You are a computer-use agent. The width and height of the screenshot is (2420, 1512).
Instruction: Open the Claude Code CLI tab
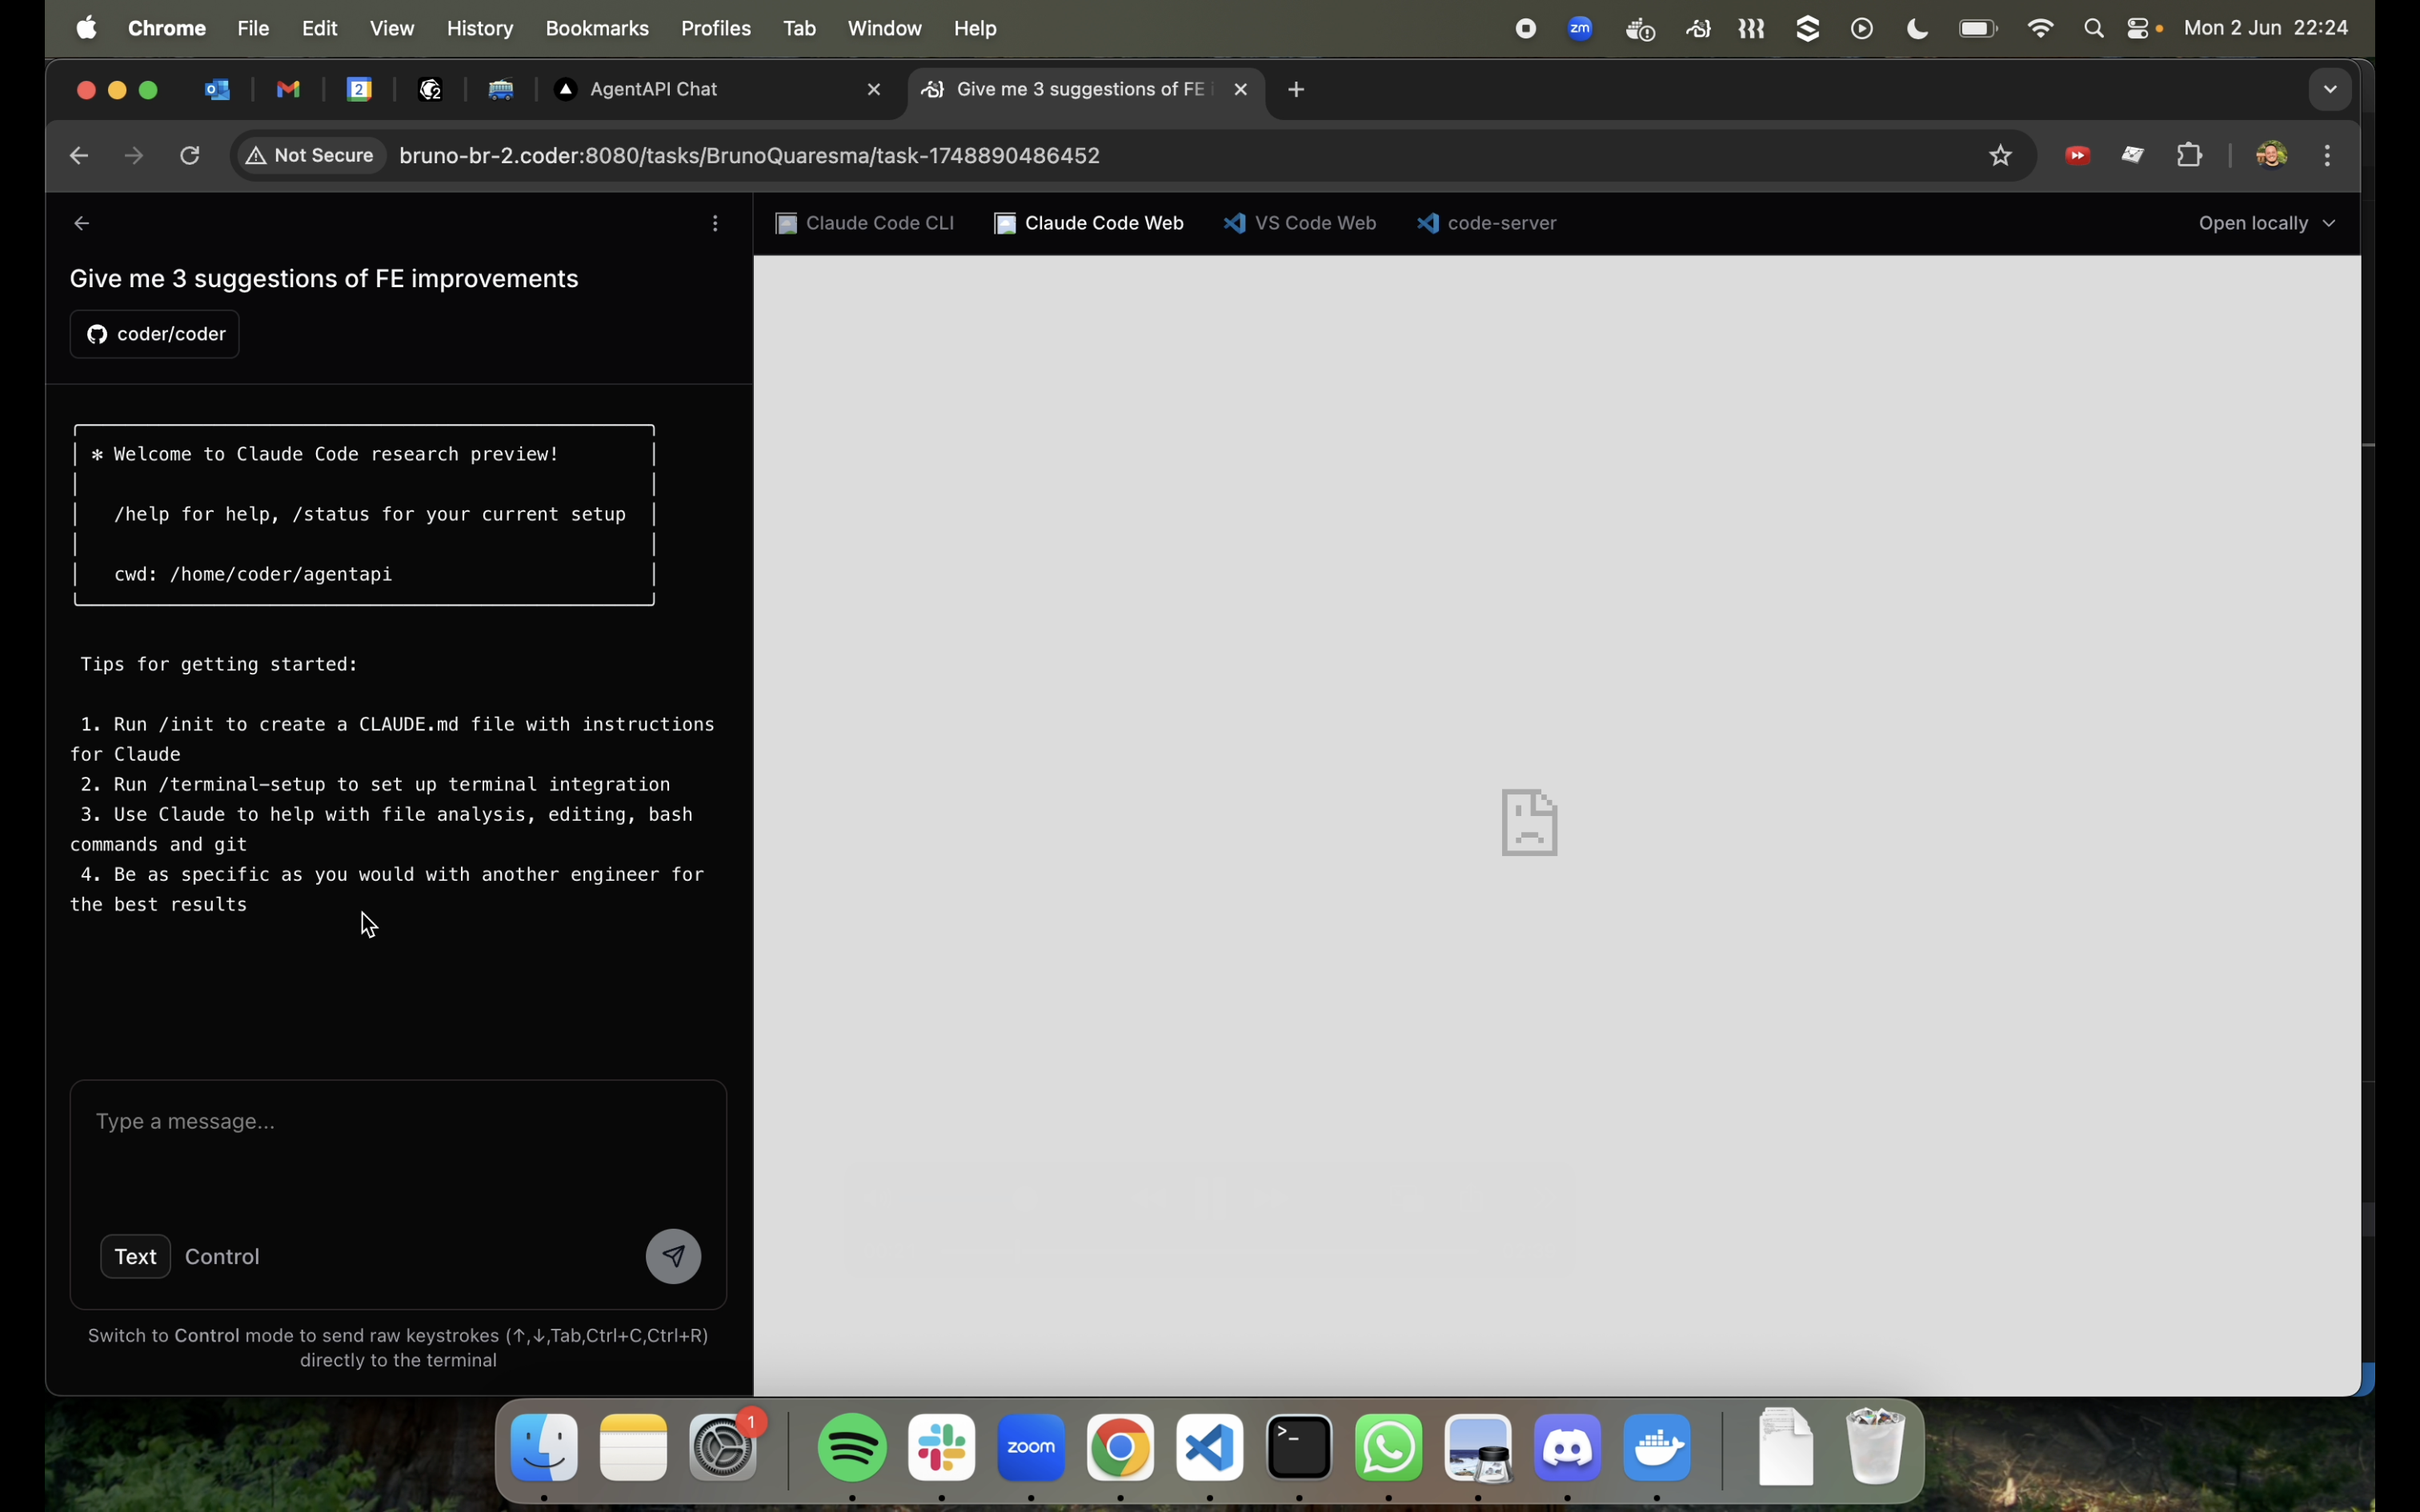(866, 223)
